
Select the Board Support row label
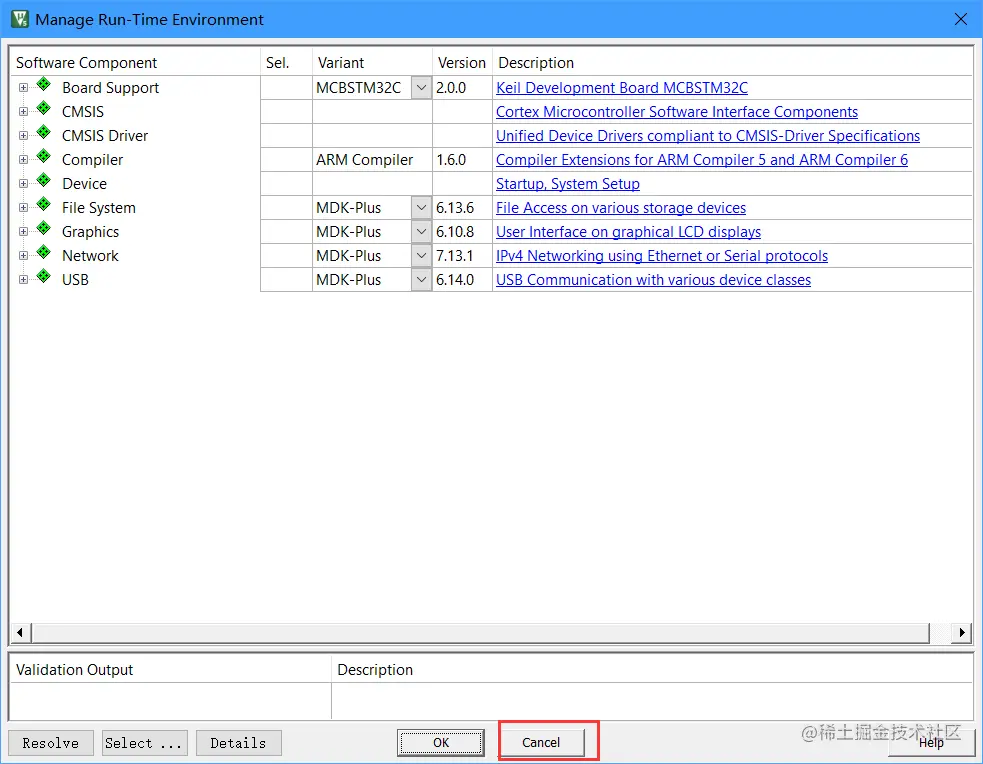coord(110,88)
